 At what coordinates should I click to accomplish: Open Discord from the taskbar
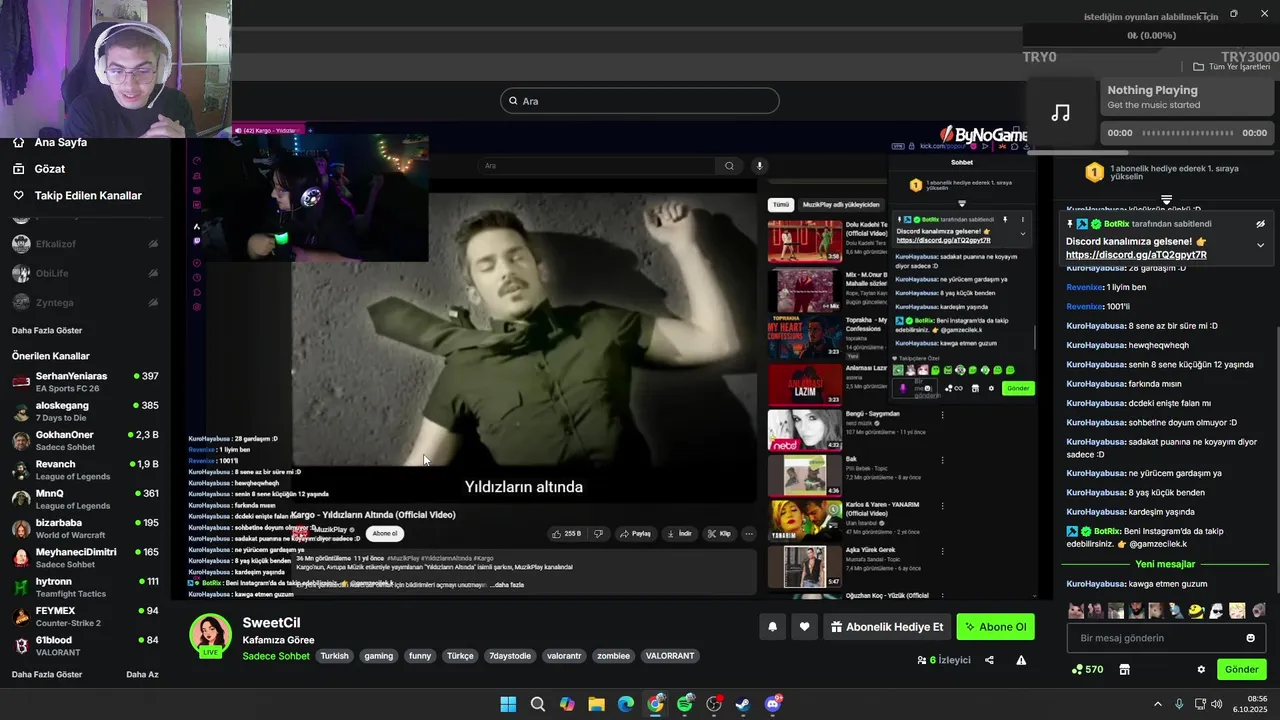click(x=772, y=704)
